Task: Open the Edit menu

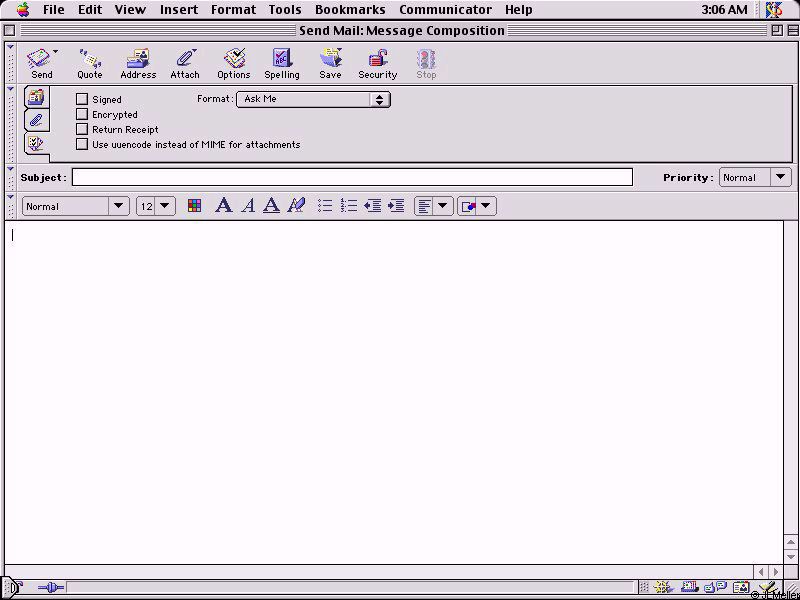Action: click(x=90, y=10)
